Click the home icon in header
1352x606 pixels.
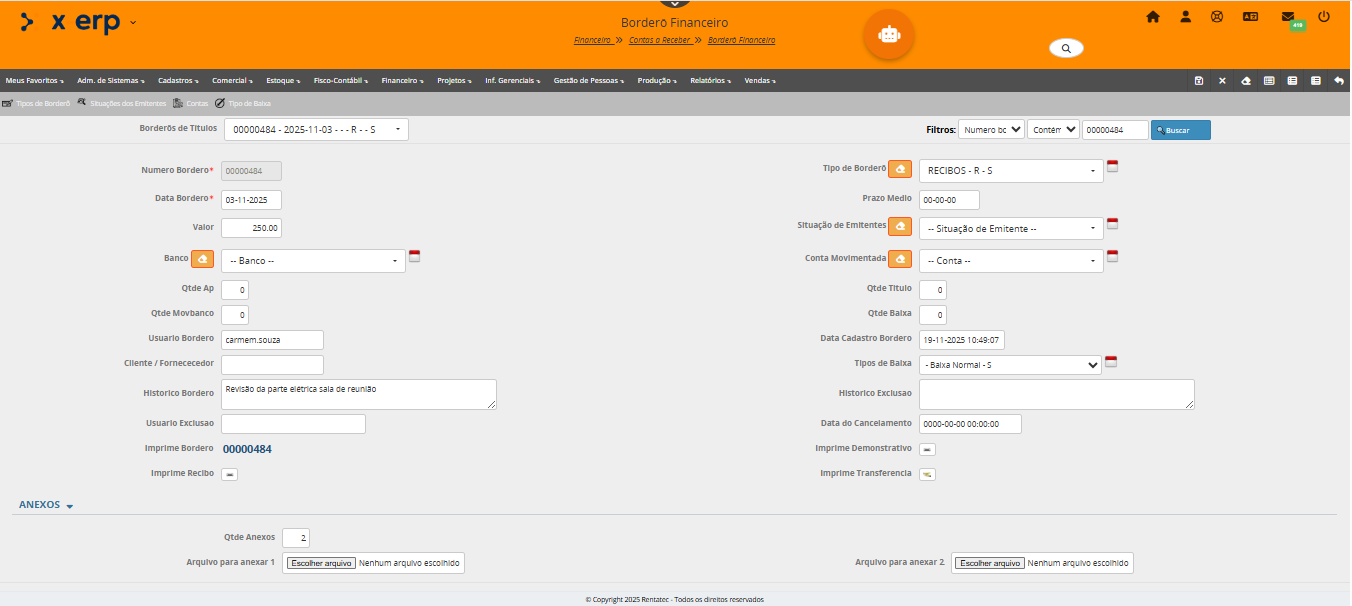pos(1153,17)
